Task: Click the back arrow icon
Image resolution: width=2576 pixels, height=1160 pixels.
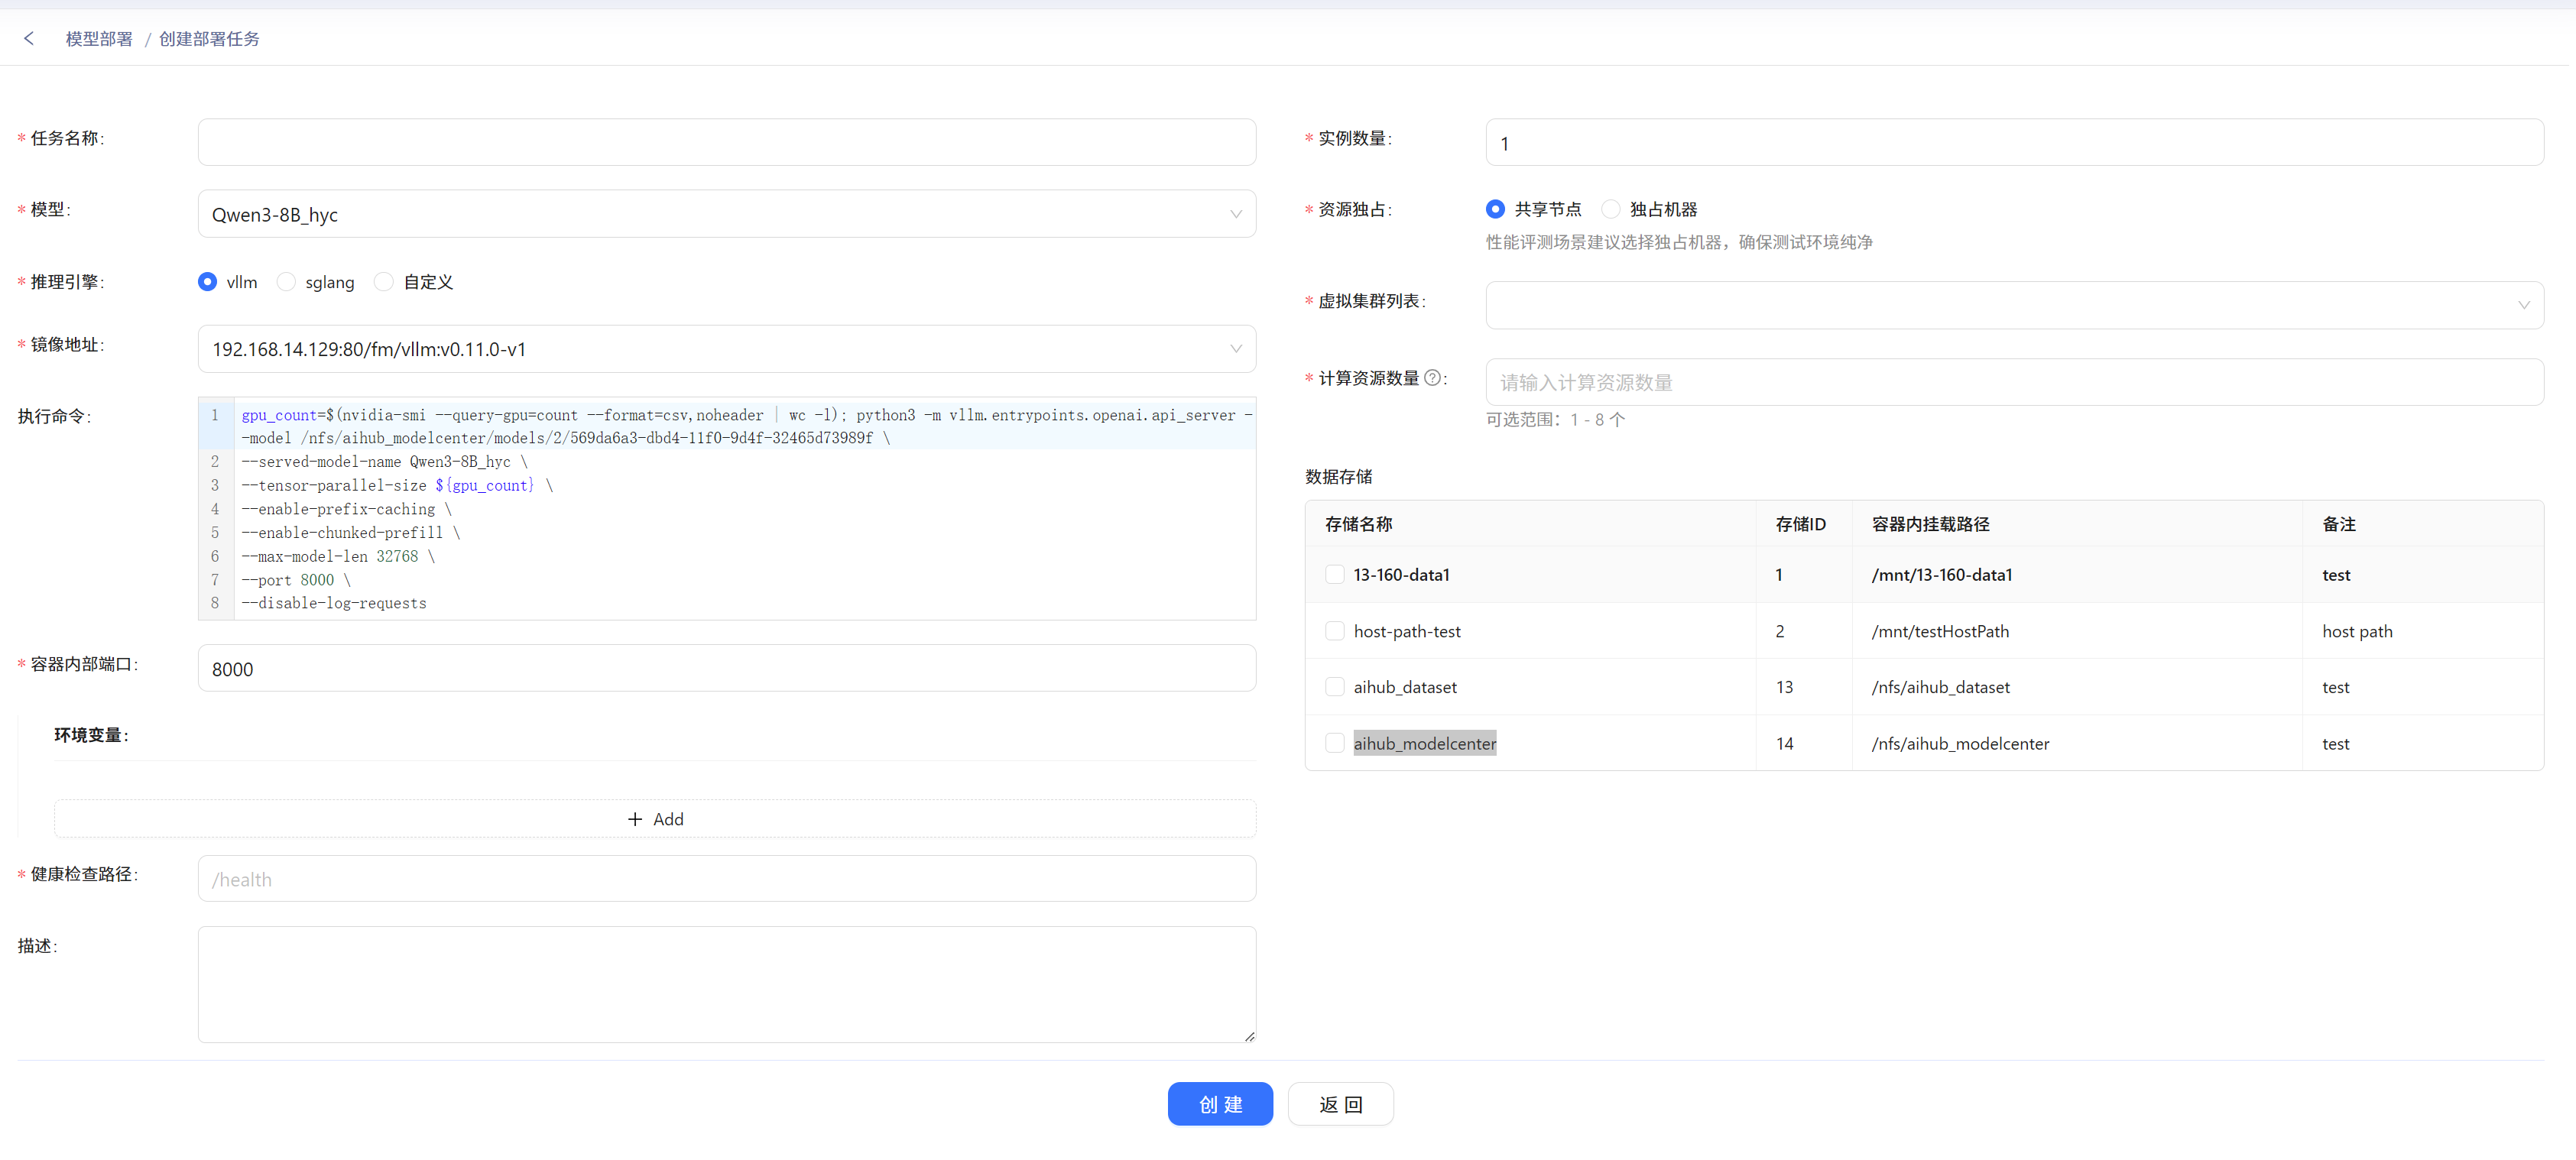Action: click(x=29, y=38)
